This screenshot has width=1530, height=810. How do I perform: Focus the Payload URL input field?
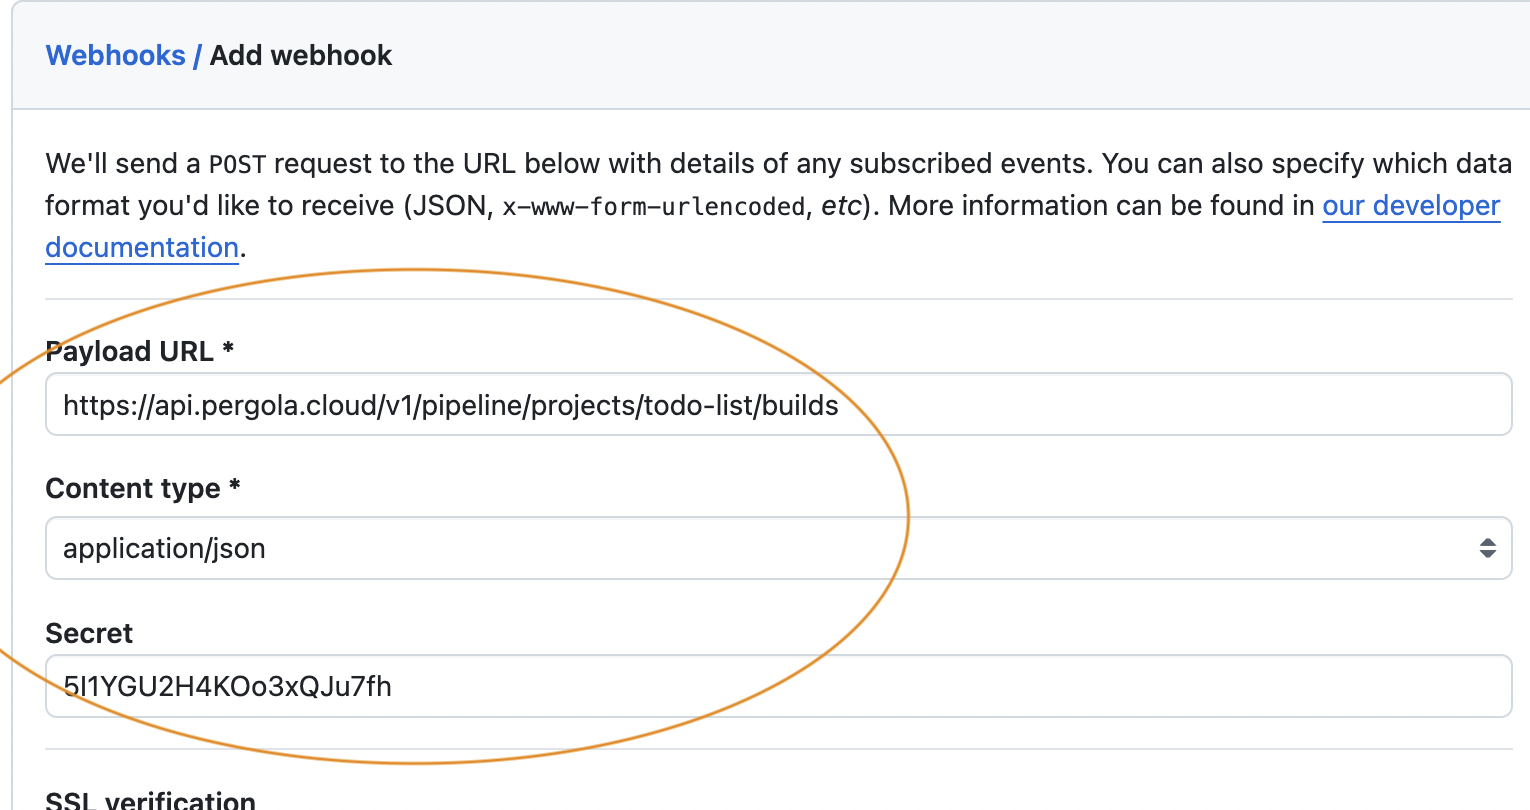(1100, 405)
